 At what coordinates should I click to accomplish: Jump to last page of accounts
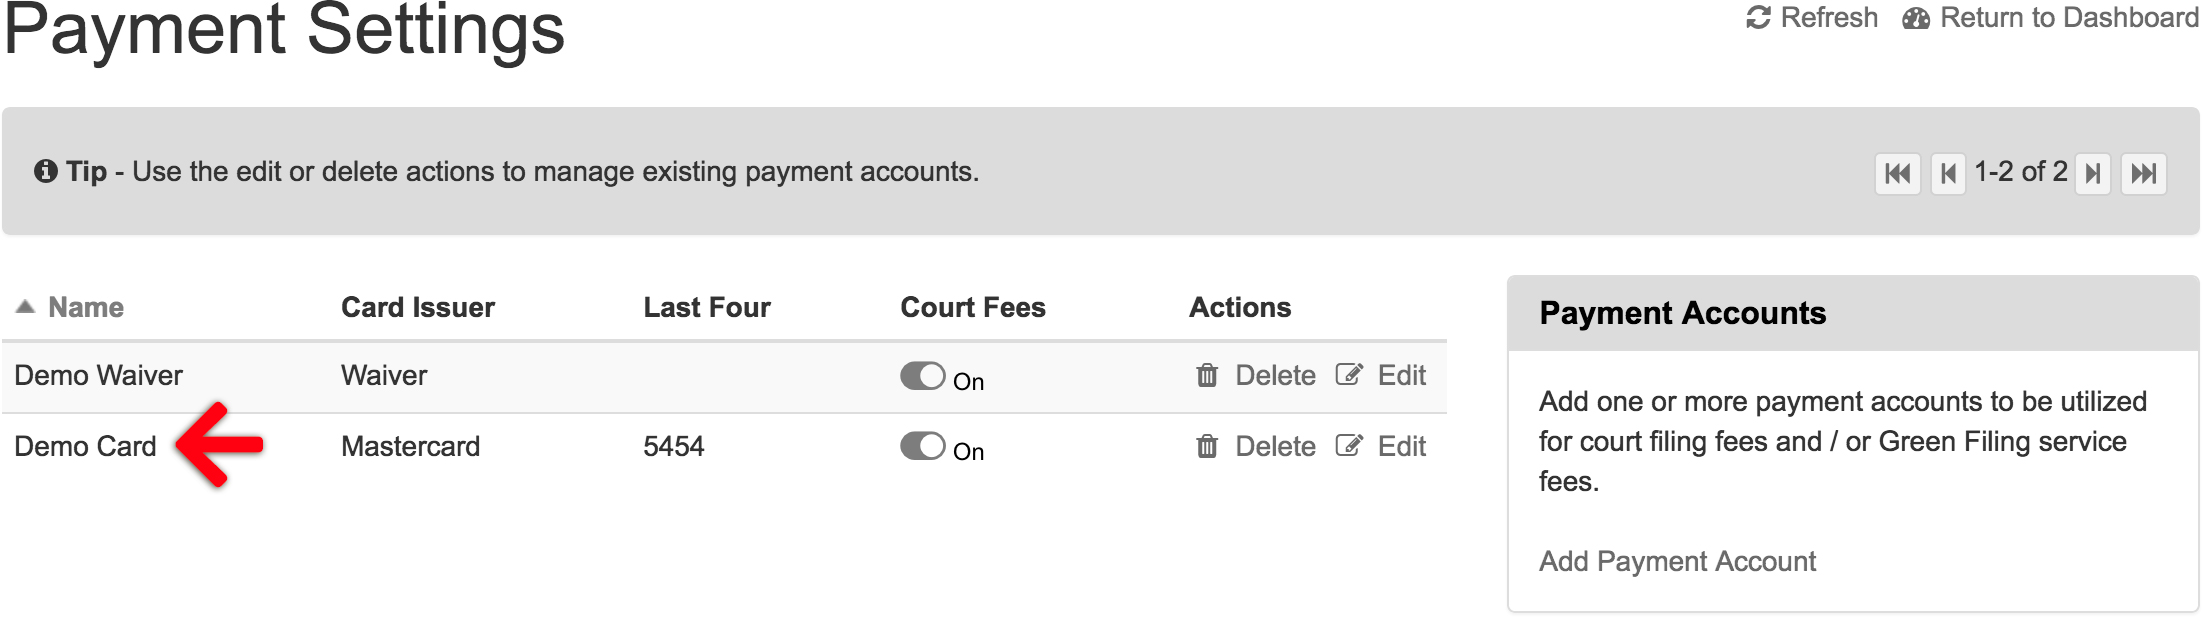pyautogui.click(x=2143, y=174)
